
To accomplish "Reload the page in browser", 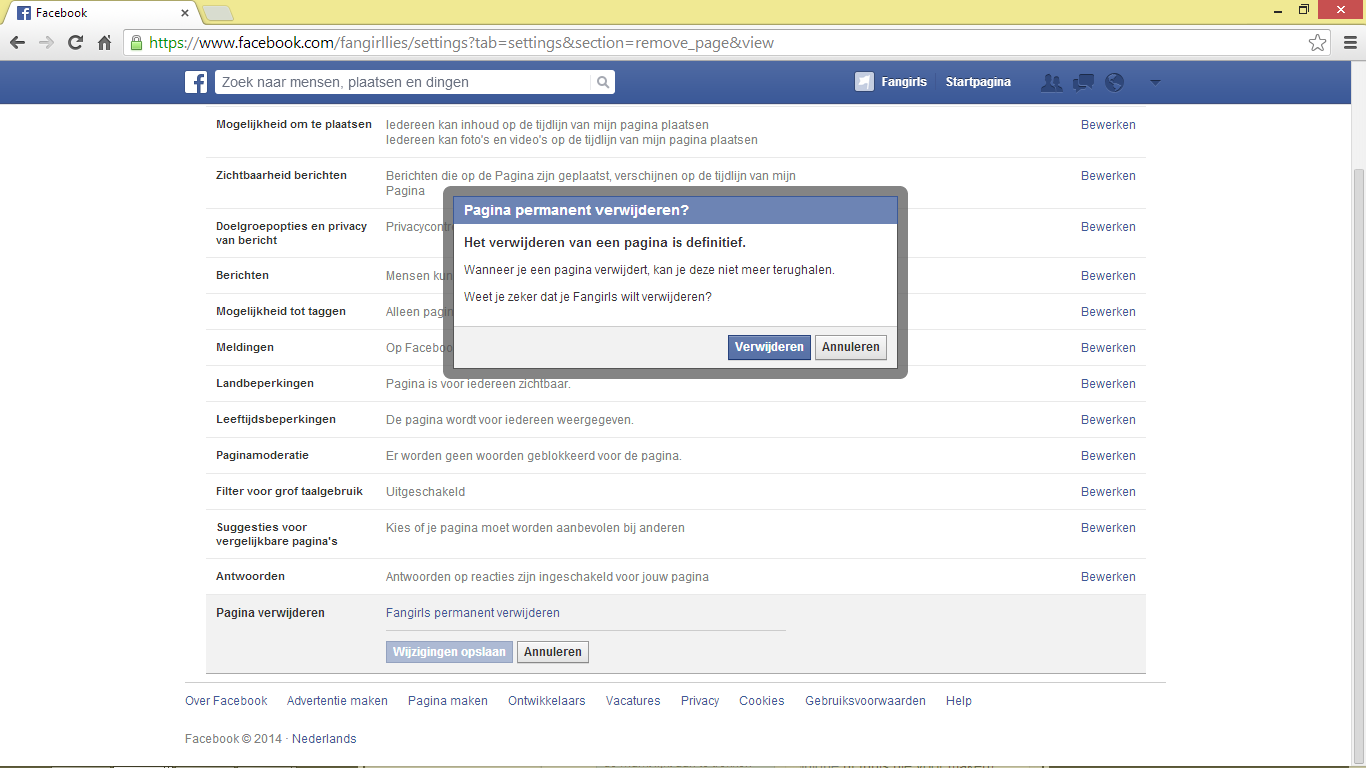I will tap(75, 43).
